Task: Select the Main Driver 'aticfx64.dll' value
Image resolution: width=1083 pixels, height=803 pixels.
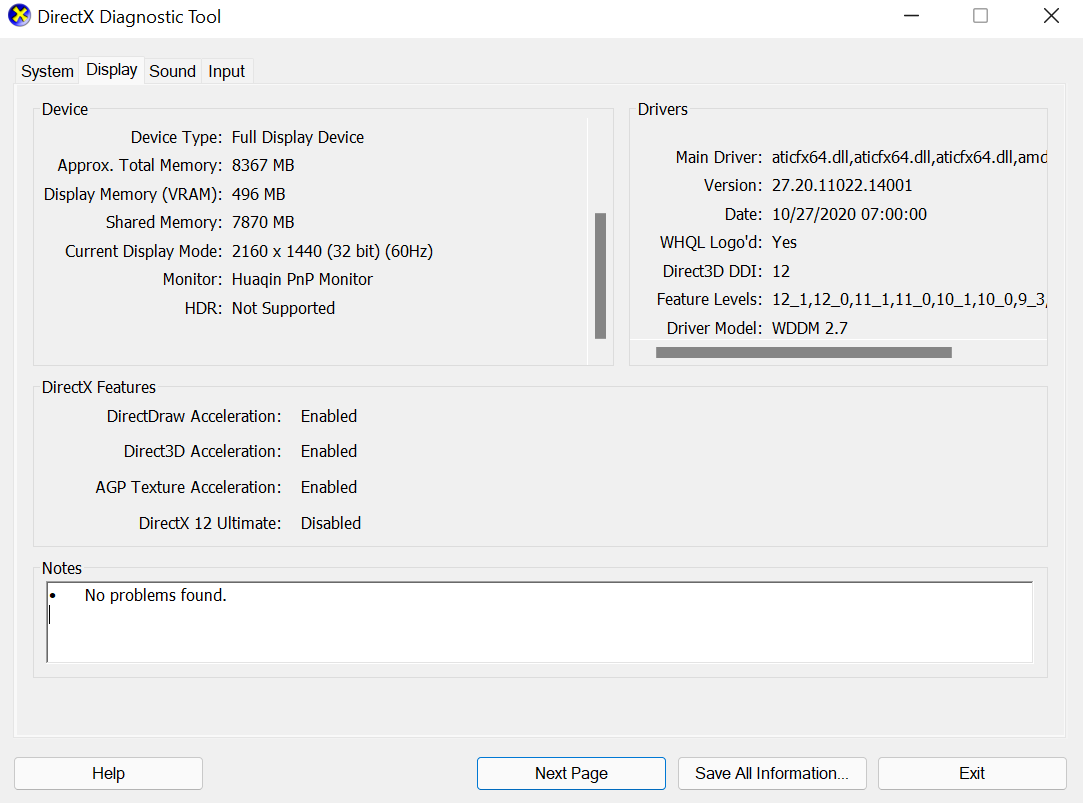Action: tap(909, 157)
